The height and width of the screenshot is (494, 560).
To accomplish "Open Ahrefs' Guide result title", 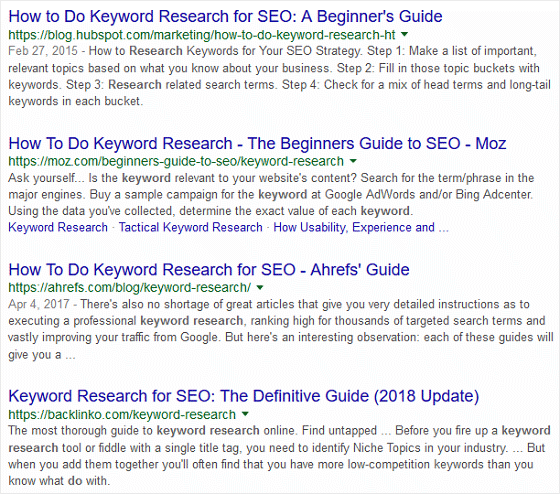I will click(x=209, y=270).
